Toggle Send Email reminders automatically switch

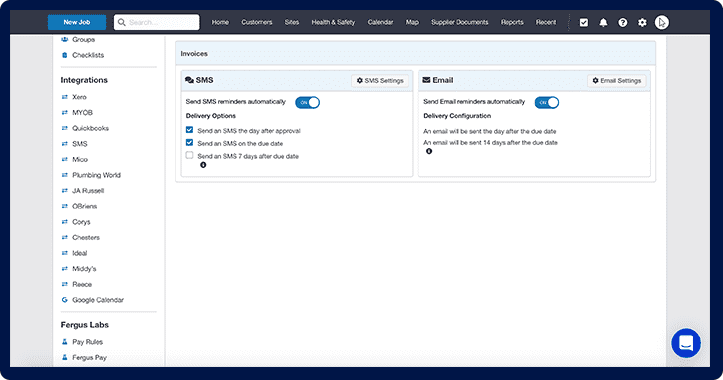pos(547,102)
